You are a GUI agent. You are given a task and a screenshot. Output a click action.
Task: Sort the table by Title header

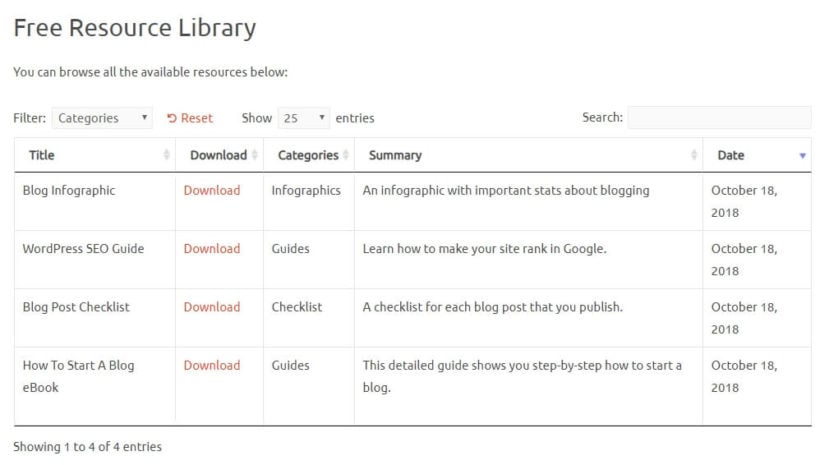(42, 155)
